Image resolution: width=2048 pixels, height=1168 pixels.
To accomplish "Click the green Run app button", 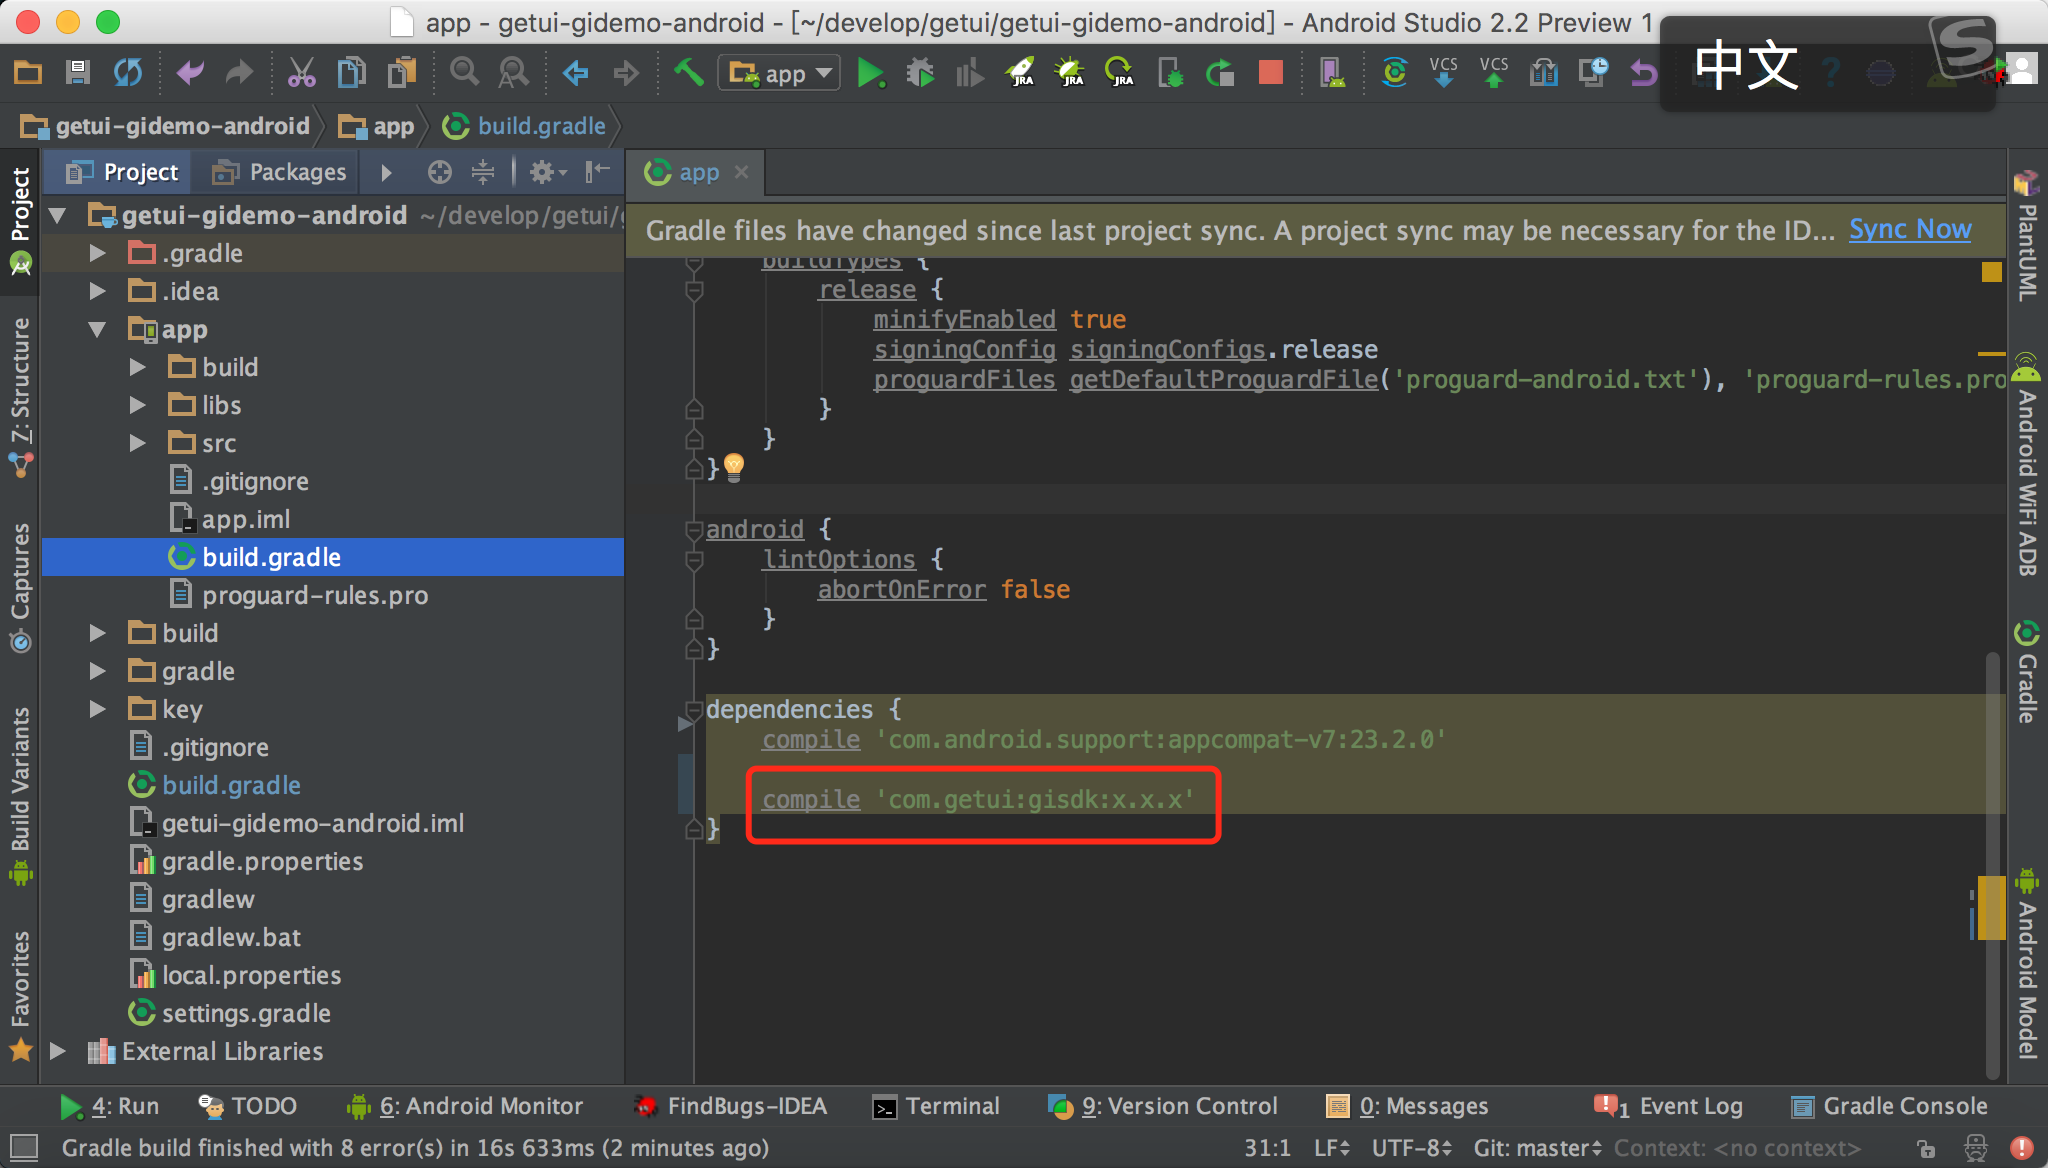I will pos(870,73).
